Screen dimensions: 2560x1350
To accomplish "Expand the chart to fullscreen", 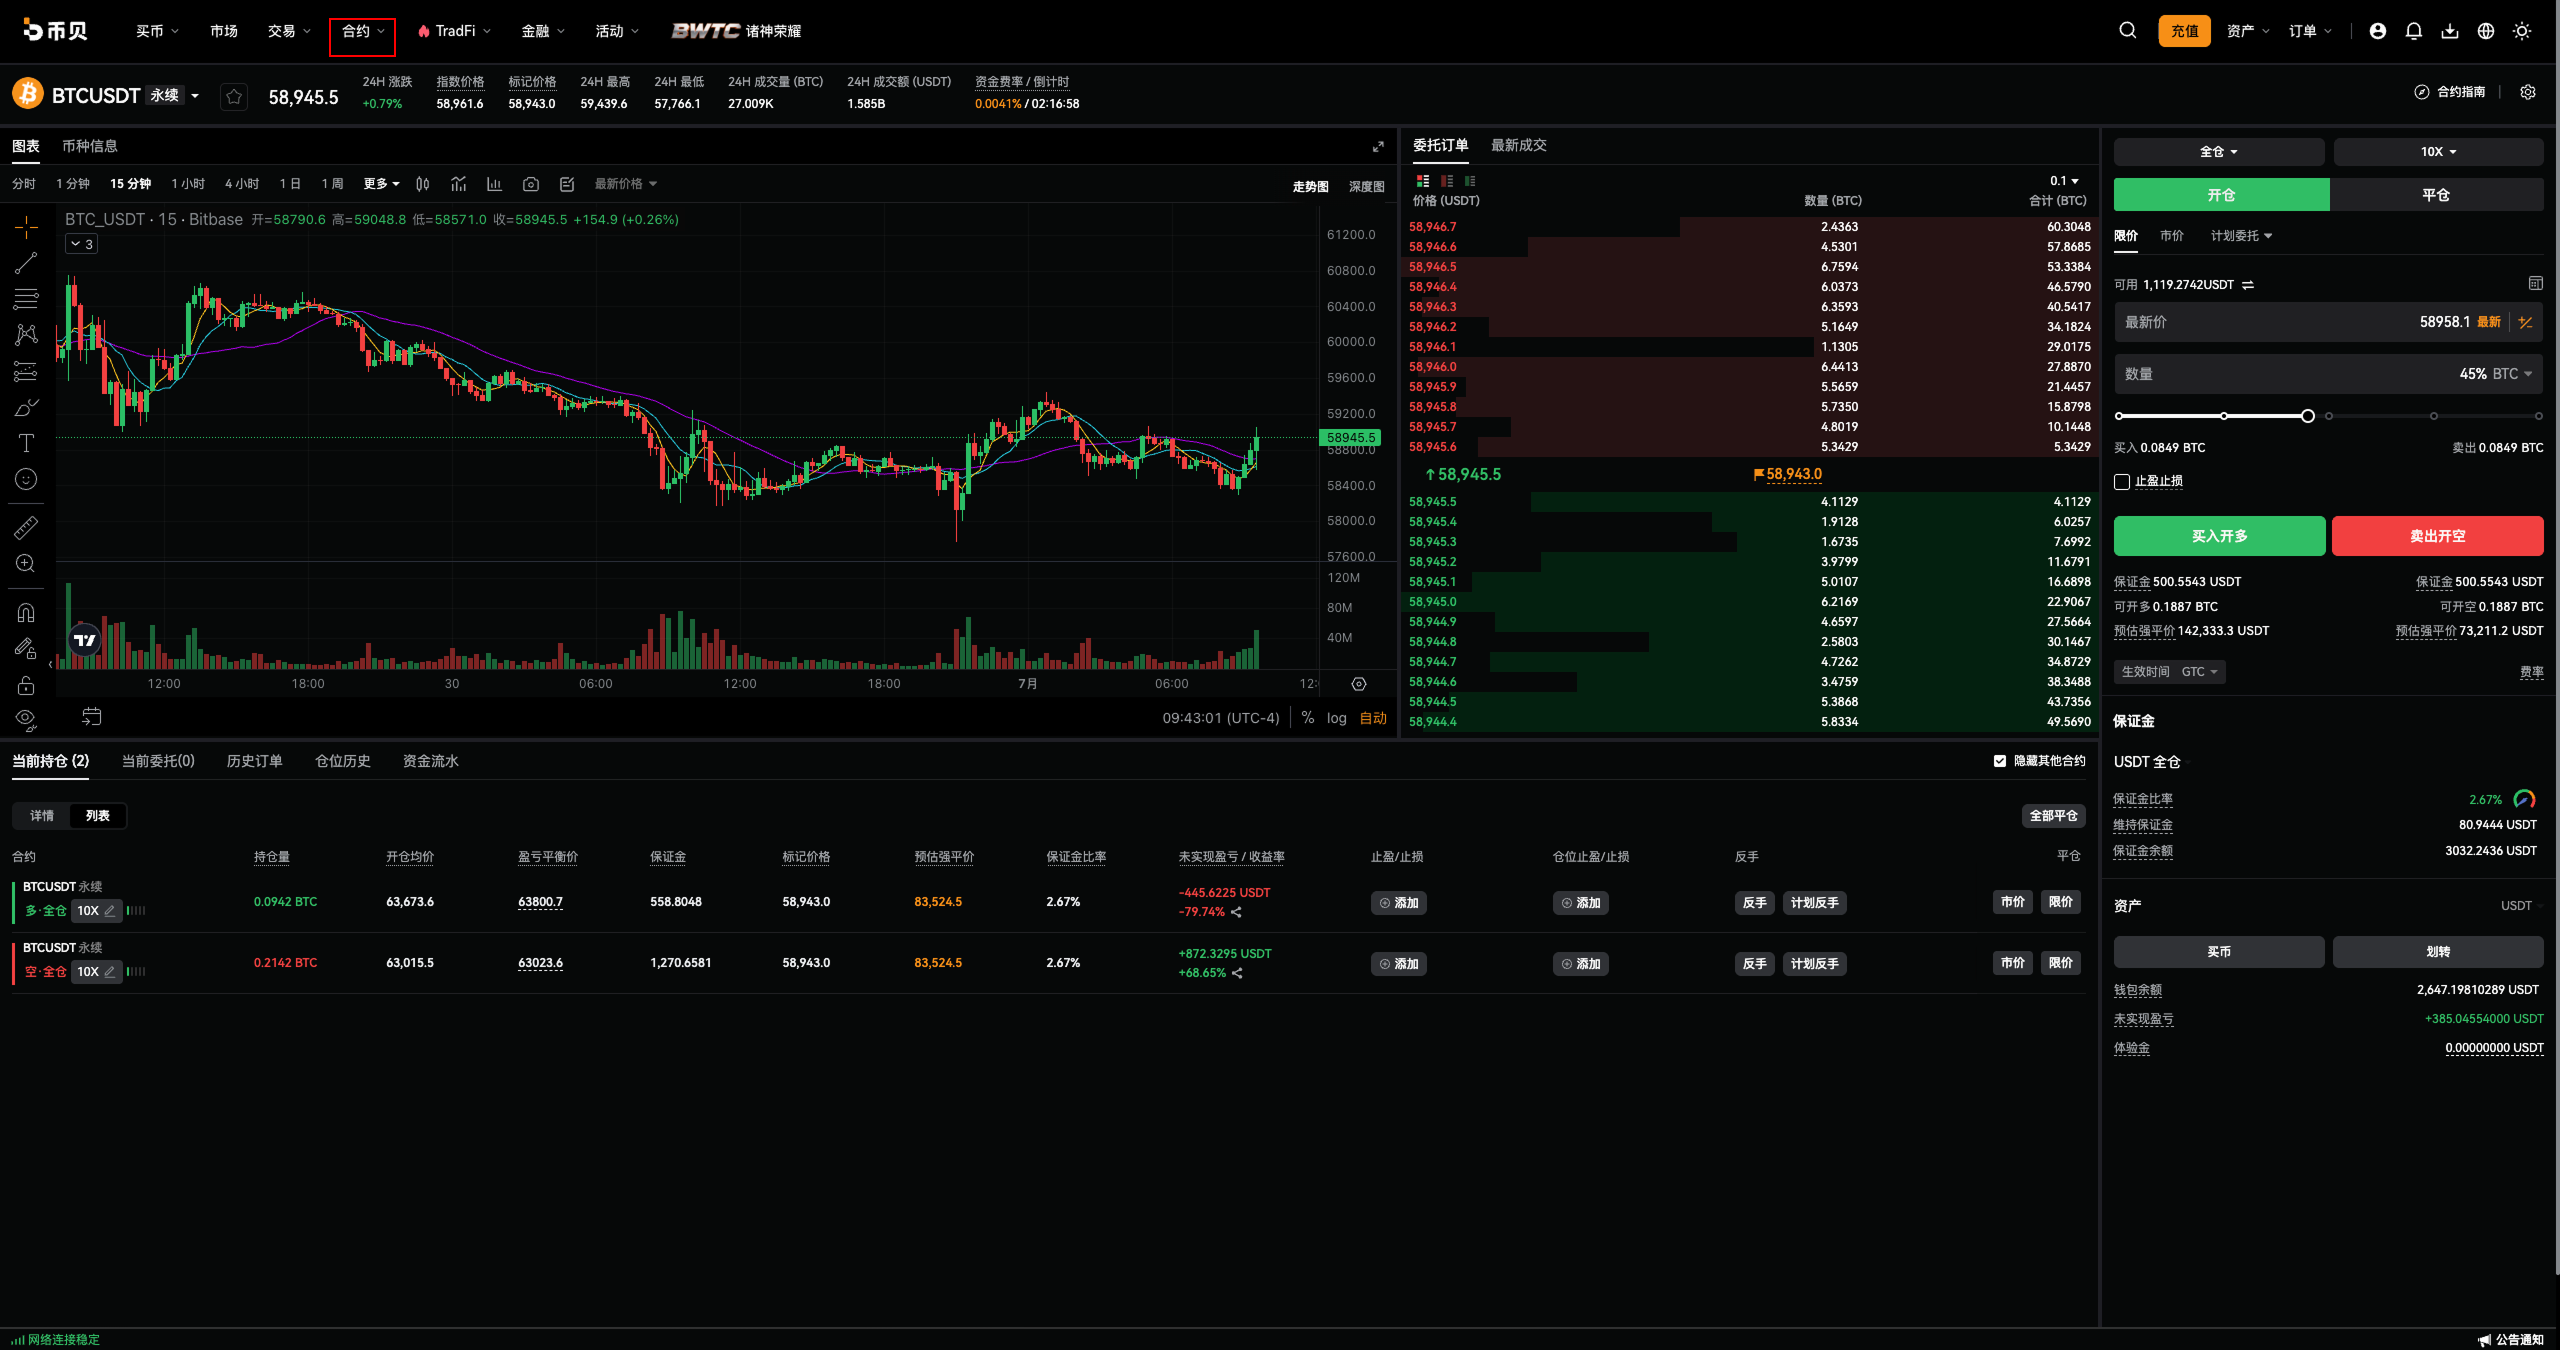I will [x=1378, y=146].
